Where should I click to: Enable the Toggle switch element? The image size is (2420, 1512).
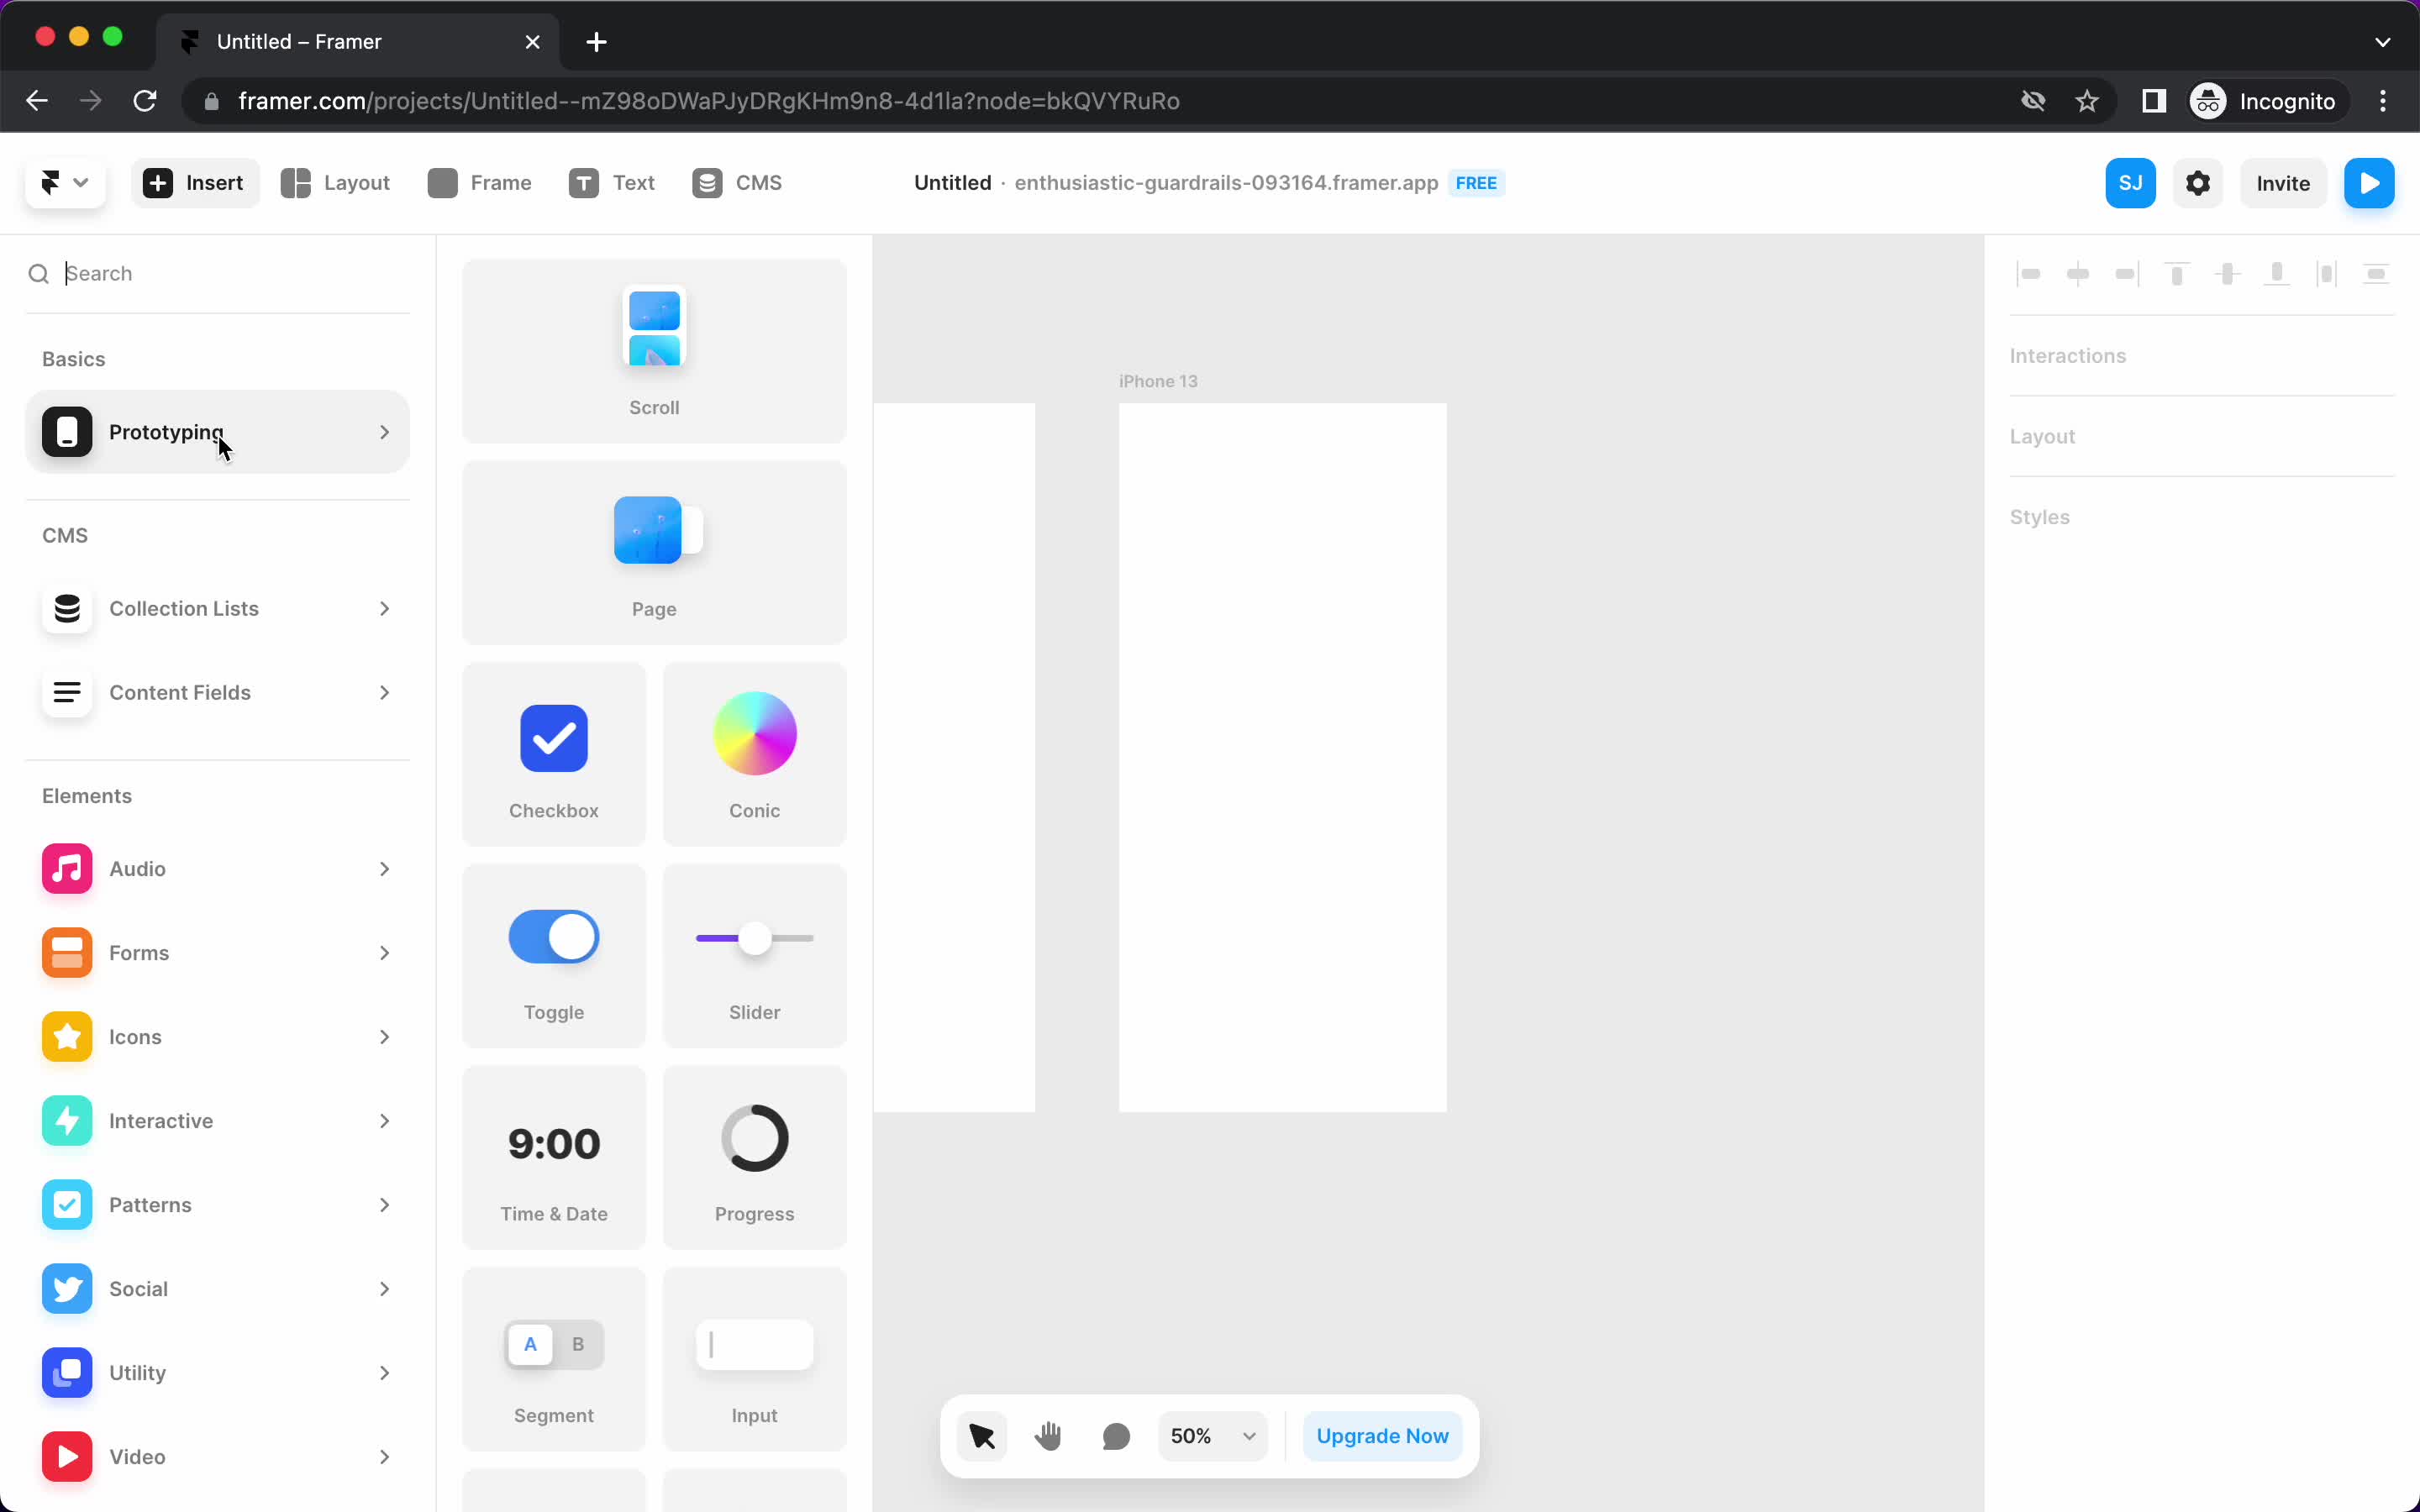pos(554,937)
